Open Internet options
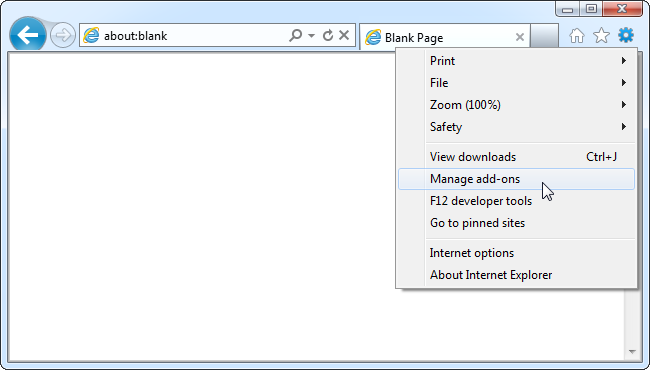 point(517,253)
